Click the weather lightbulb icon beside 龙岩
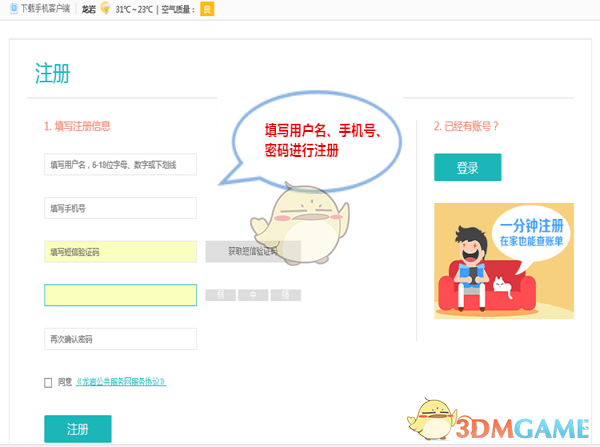This screenshot has width=600, height=447. [x=105, y=8]
